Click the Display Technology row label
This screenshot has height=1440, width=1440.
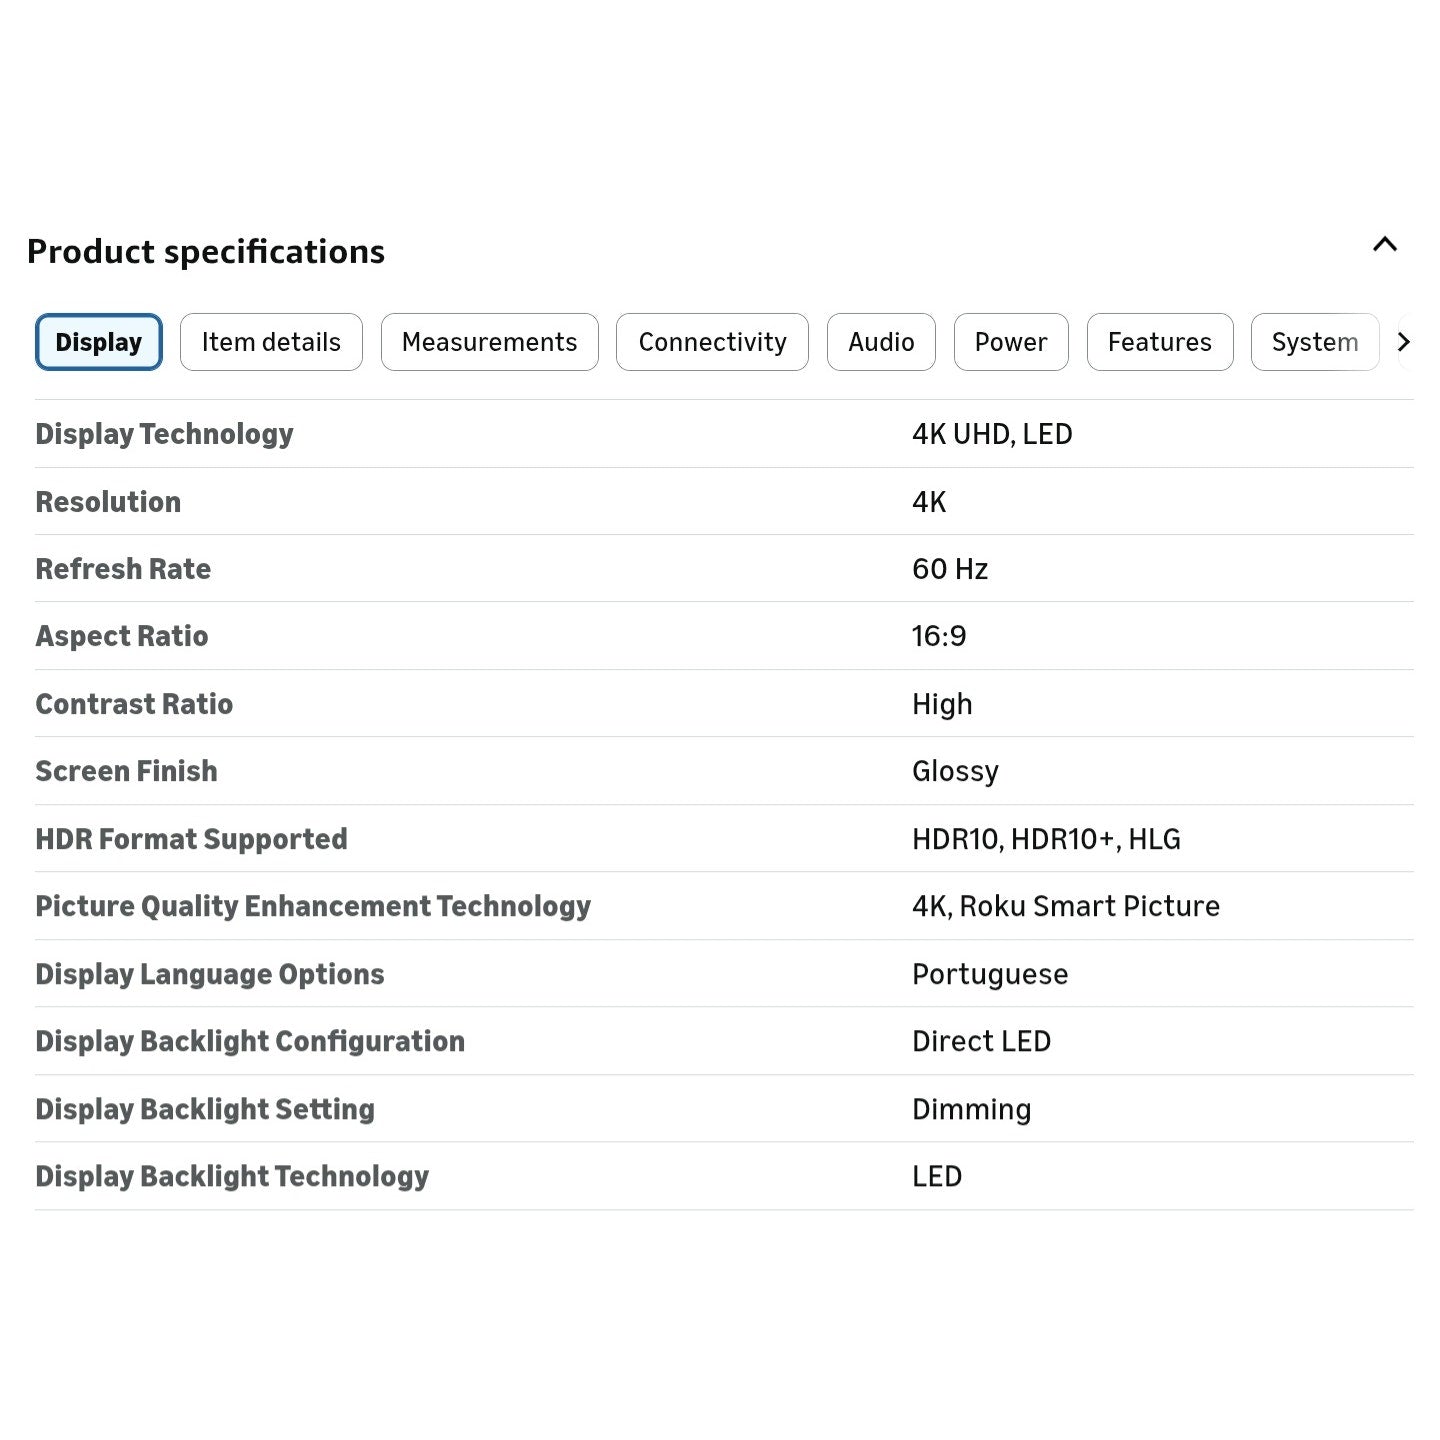164,434
